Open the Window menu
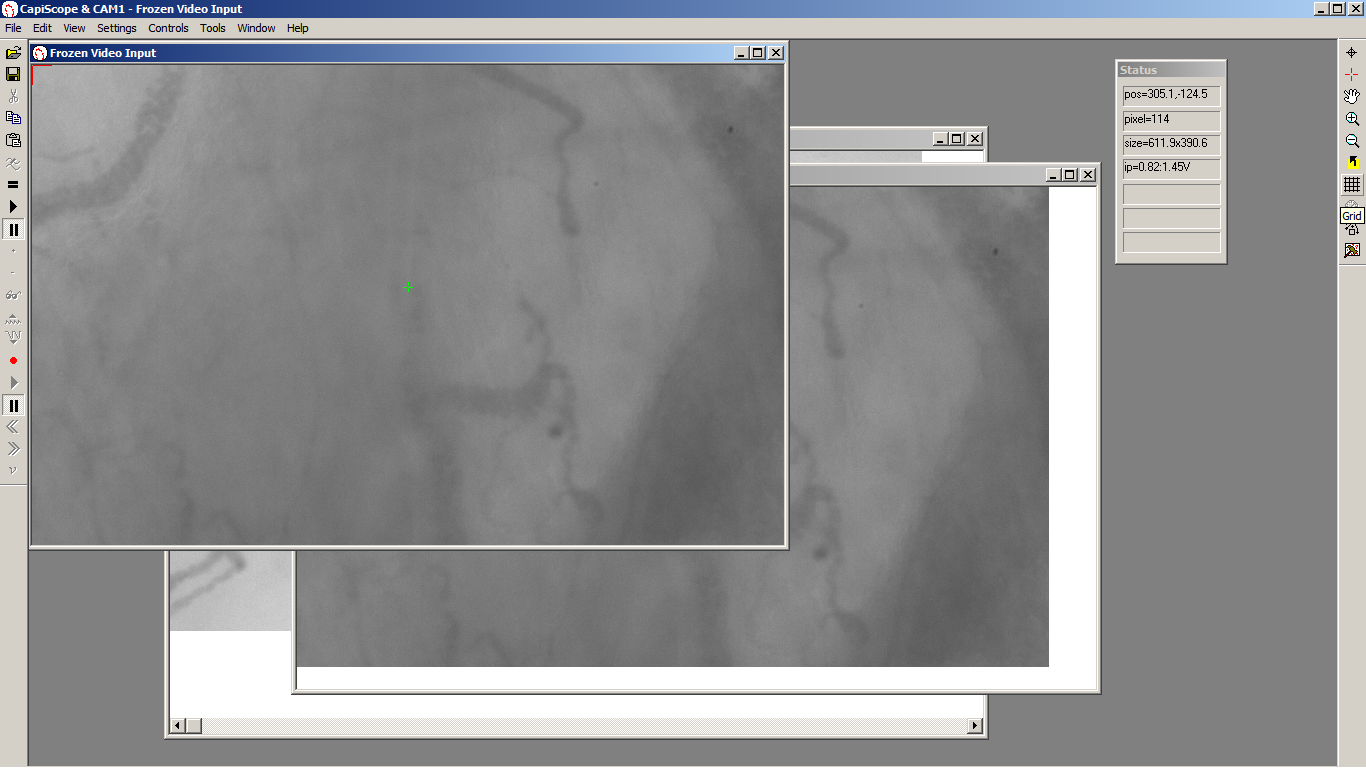The height and width of the screenshot is (768, 1366). (x=256, y=28)
